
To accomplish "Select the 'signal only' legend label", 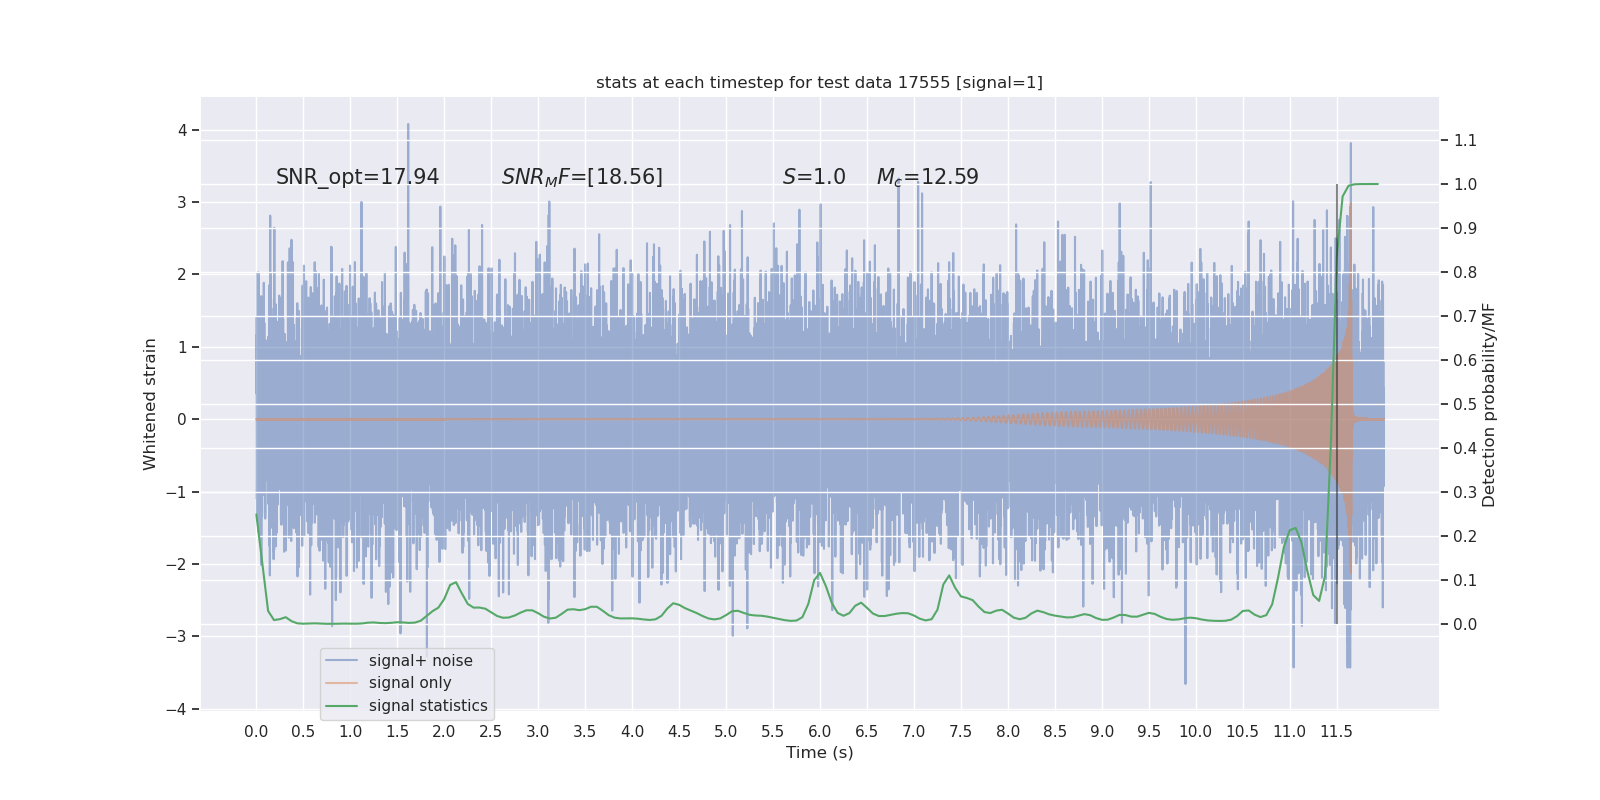I will pyautogui.click(x=410, y=683).
